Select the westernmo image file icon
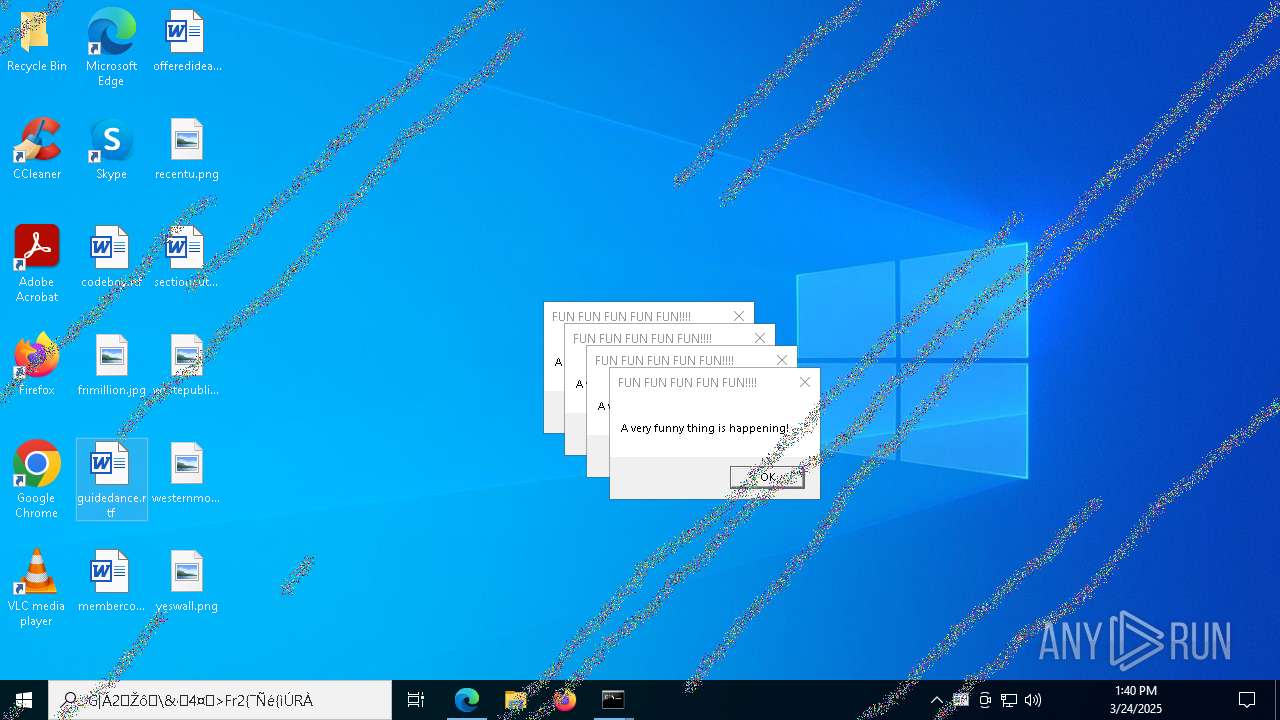Viewport: 1280px width, 720px height. pyautogui.click(x=187, y=474)
